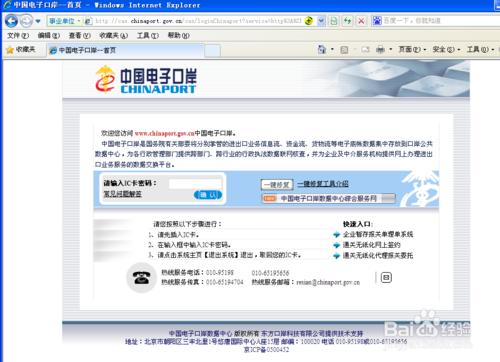Open the 安全 command bar dropdown
The width and height of the screenshot is (500, 362).
point(446,50)
